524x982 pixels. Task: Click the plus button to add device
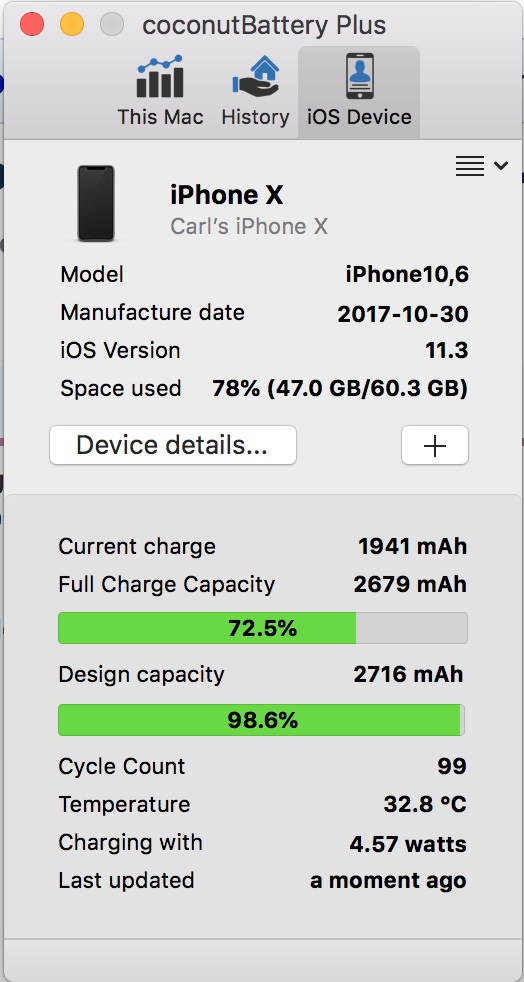tap(434, 445)
